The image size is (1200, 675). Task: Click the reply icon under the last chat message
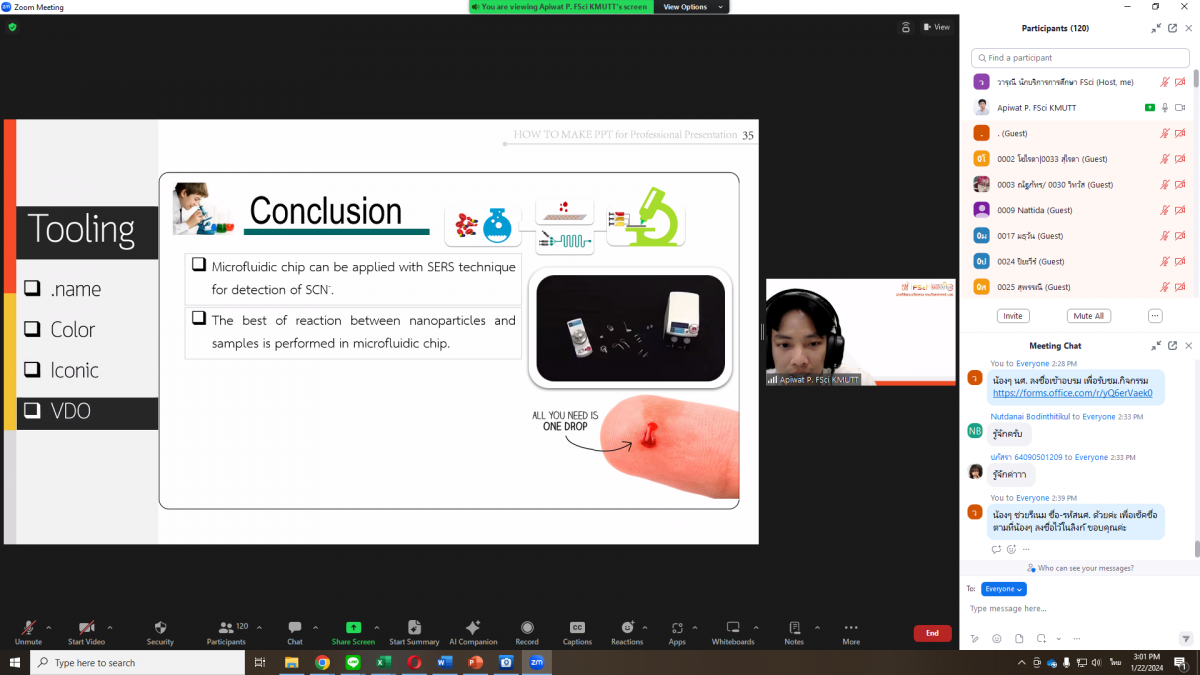pos(996,549)
